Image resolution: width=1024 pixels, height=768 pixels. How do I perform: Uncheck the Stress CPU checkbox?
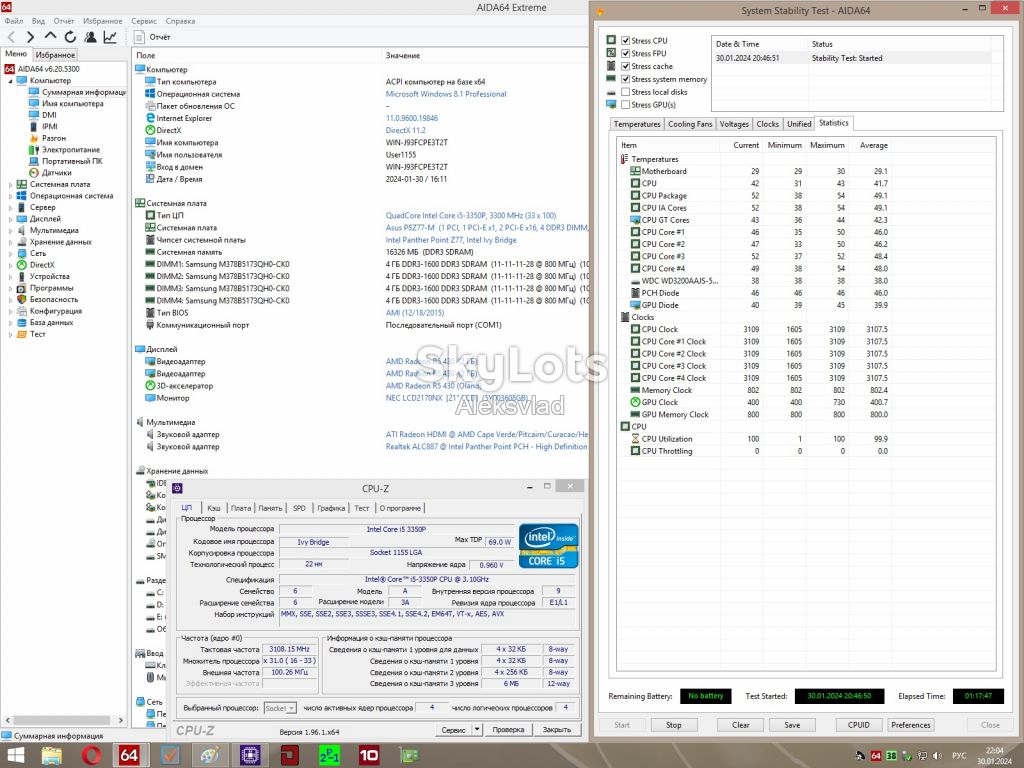pos(626,40)
